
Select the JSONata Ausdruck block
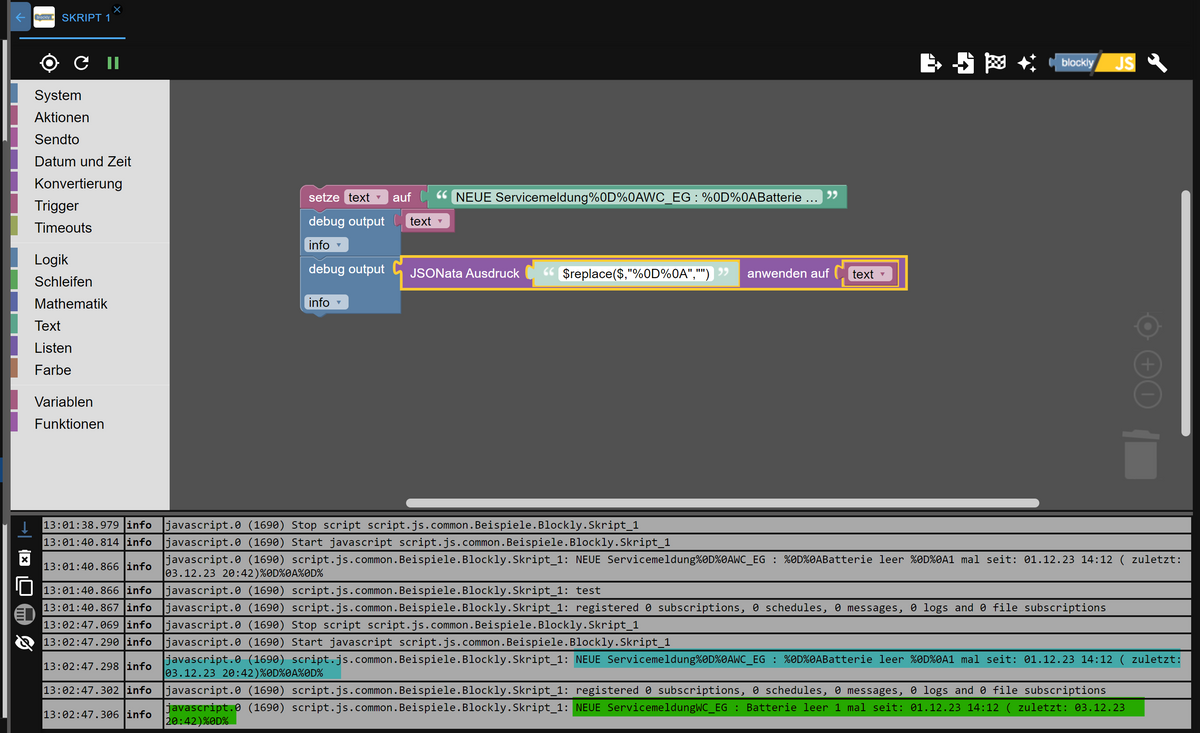[465, 273]
